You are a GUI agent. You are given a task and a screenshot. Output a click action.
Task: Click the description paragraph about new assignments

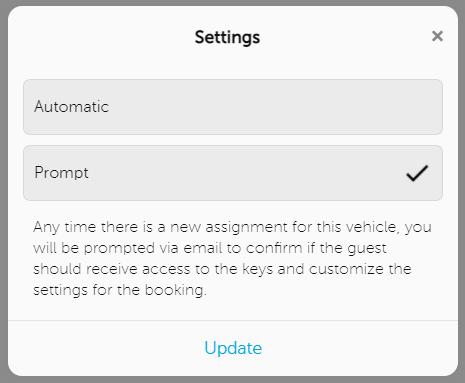[x=232, y=258]
